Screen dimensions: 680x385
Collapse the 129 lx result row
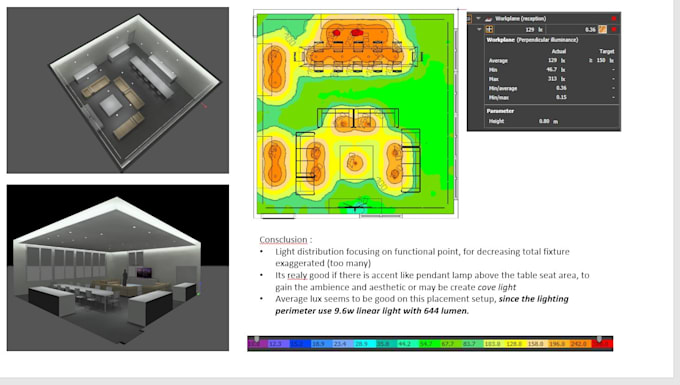coord(479,29)
